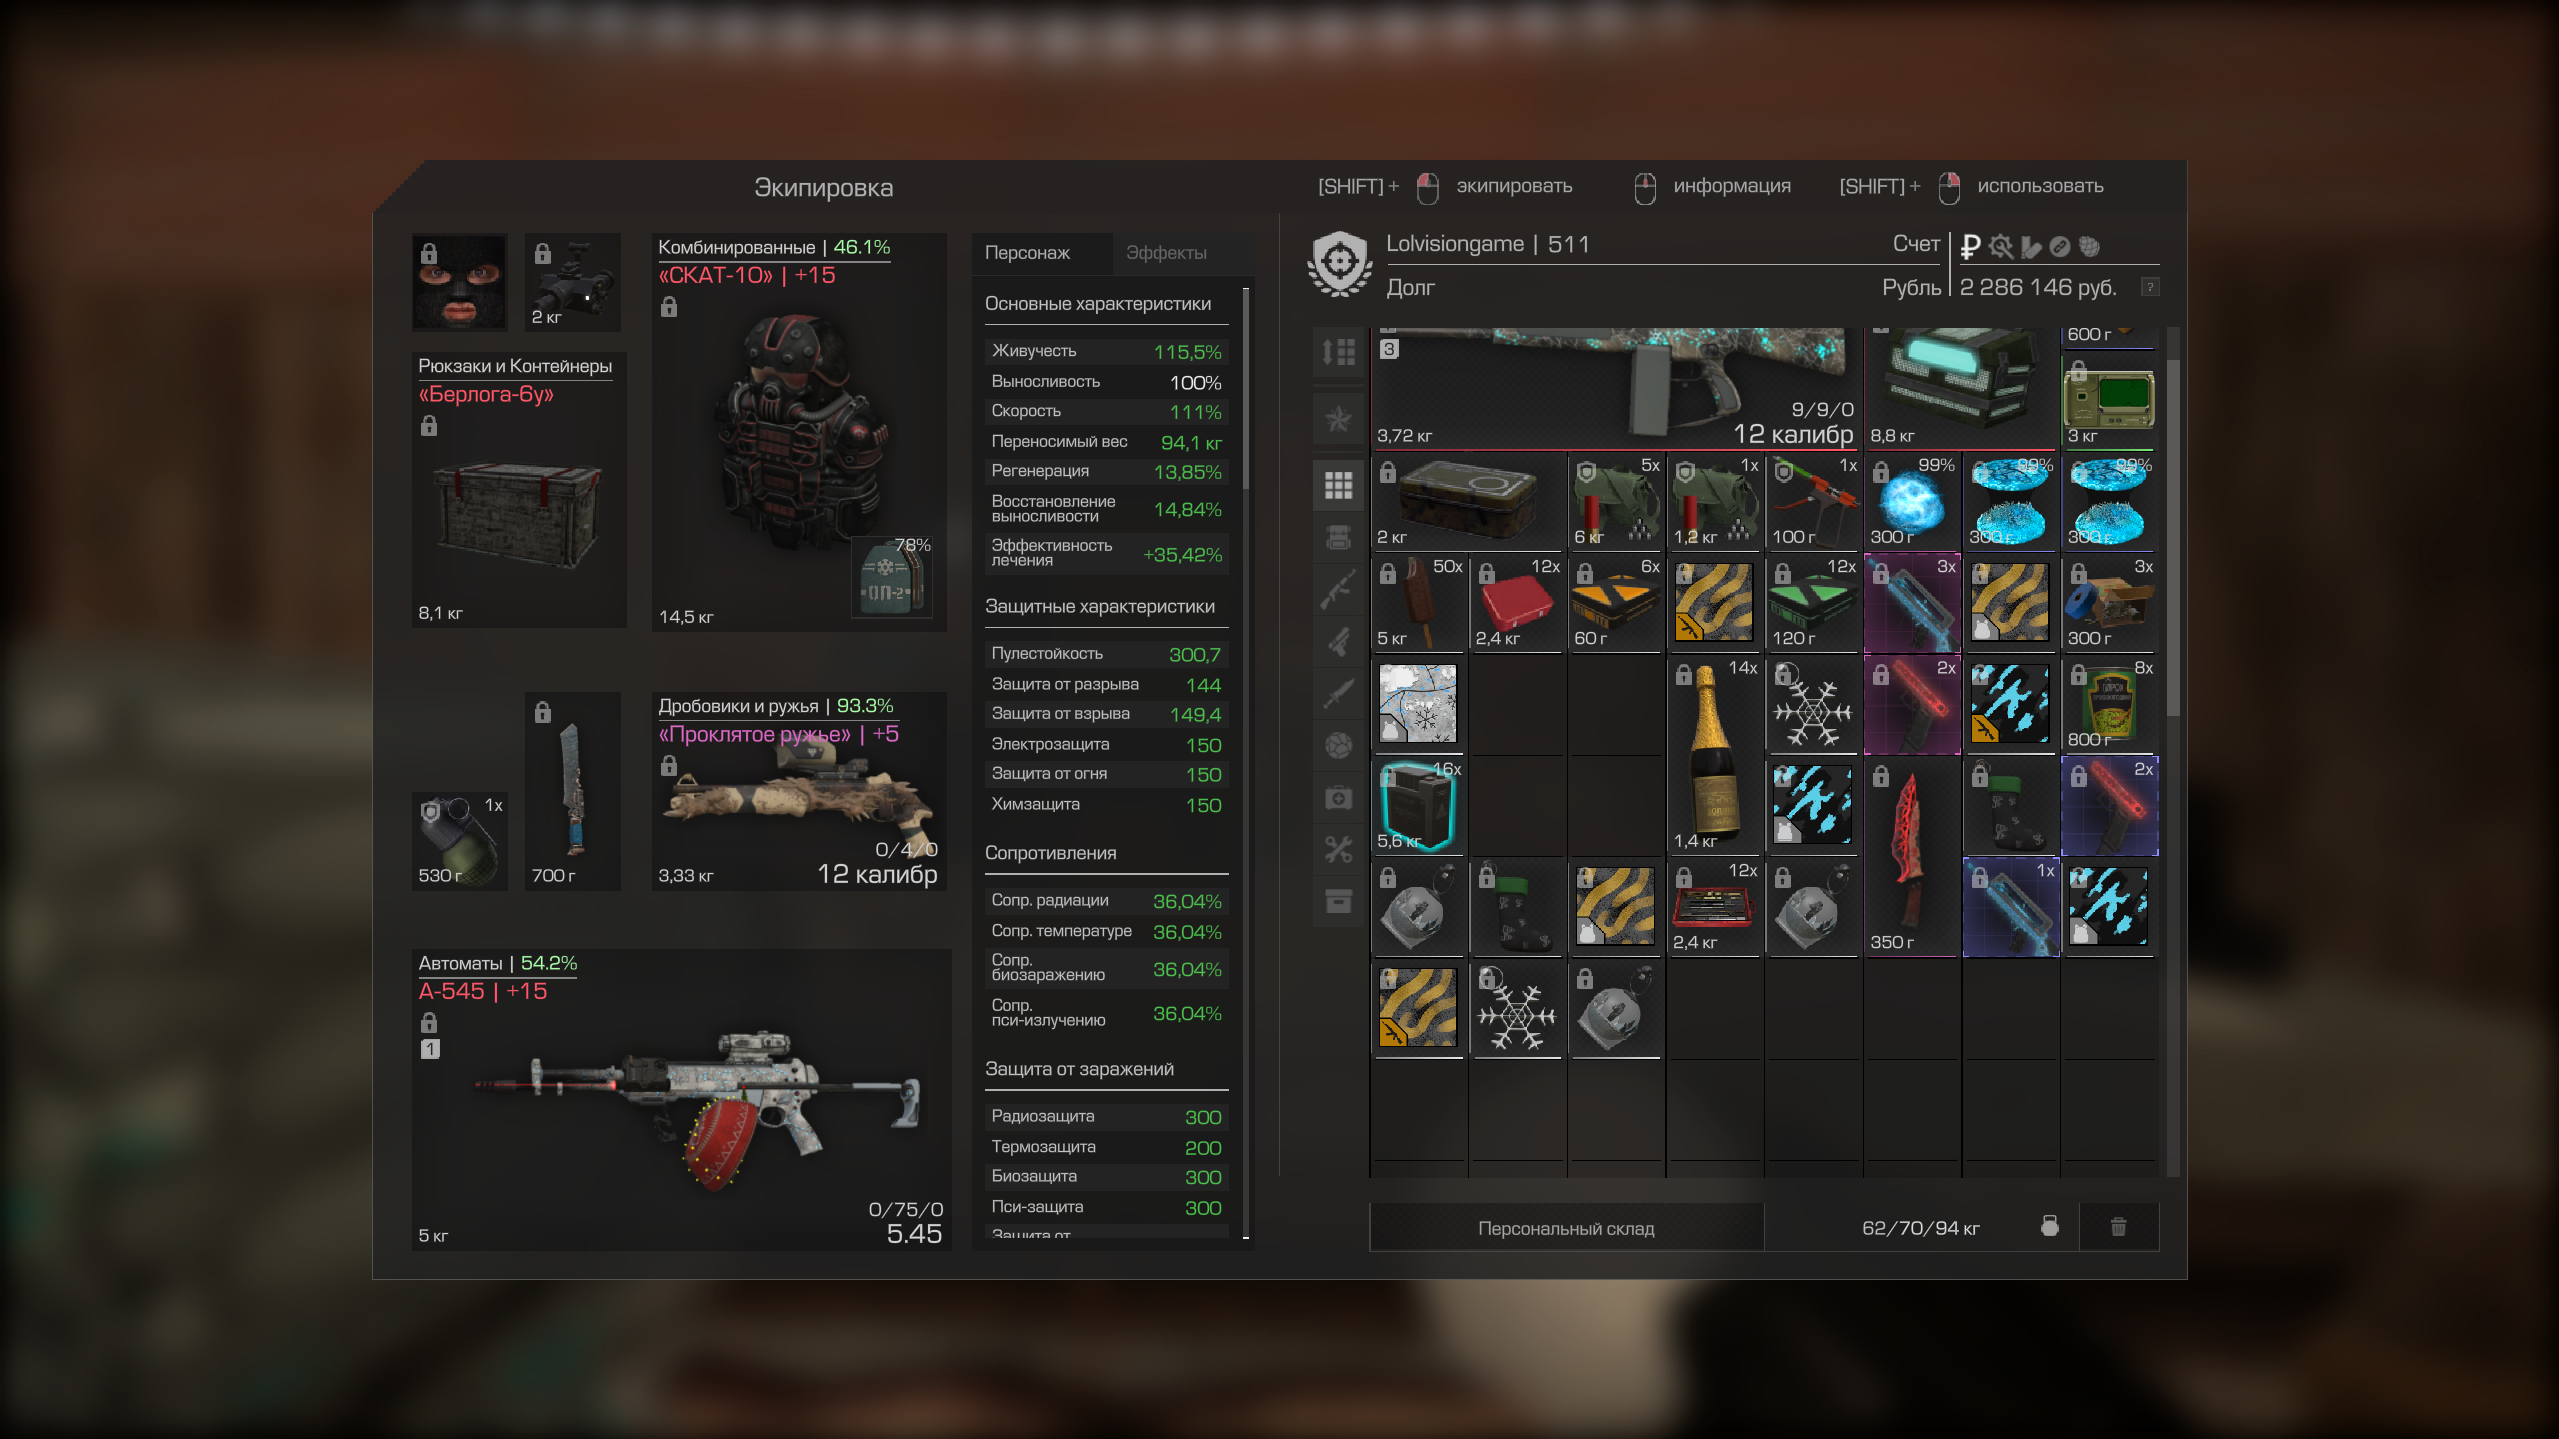This screenshot has width=2559, height=1439.
Task: Select the 14x champagne bottle
Action: coord(1714,755)
